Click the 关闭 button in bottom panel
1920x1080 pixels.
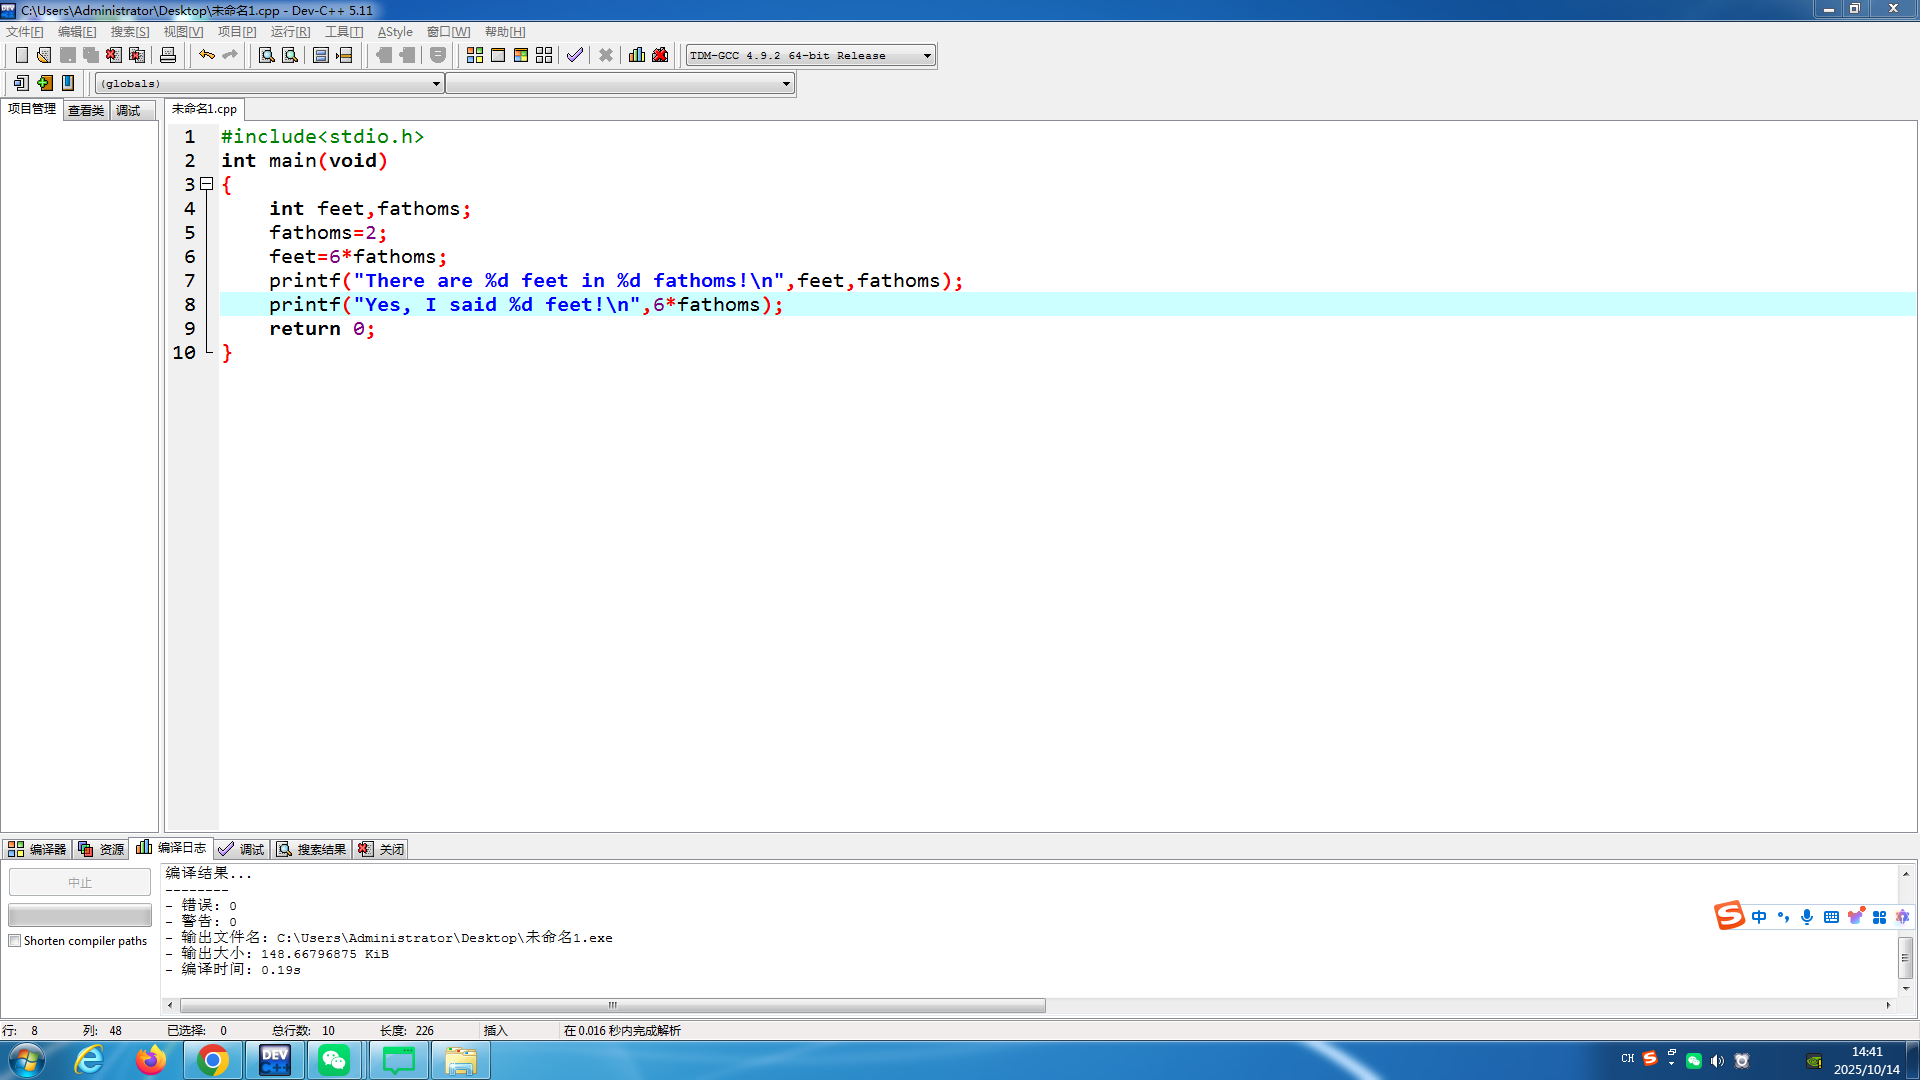(x=382, y=849)
